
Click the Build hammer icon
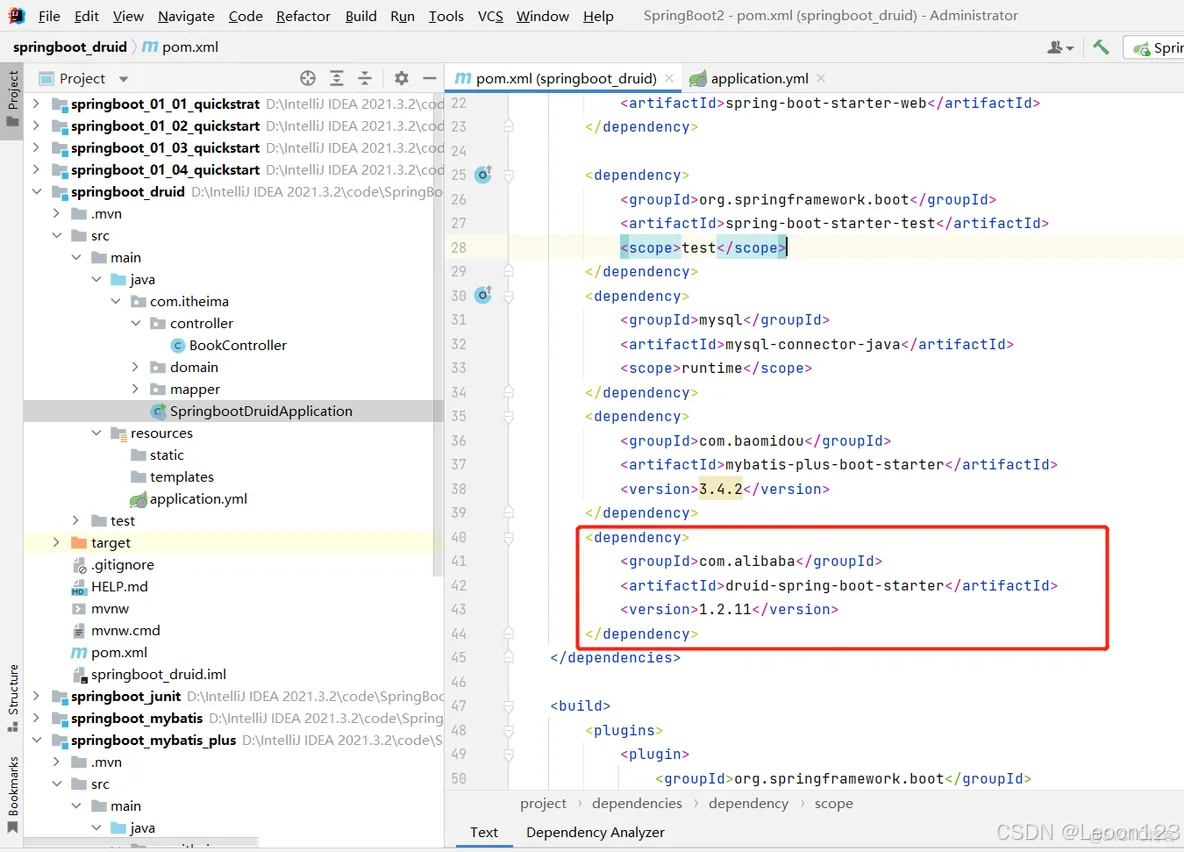pos(1101,48)
